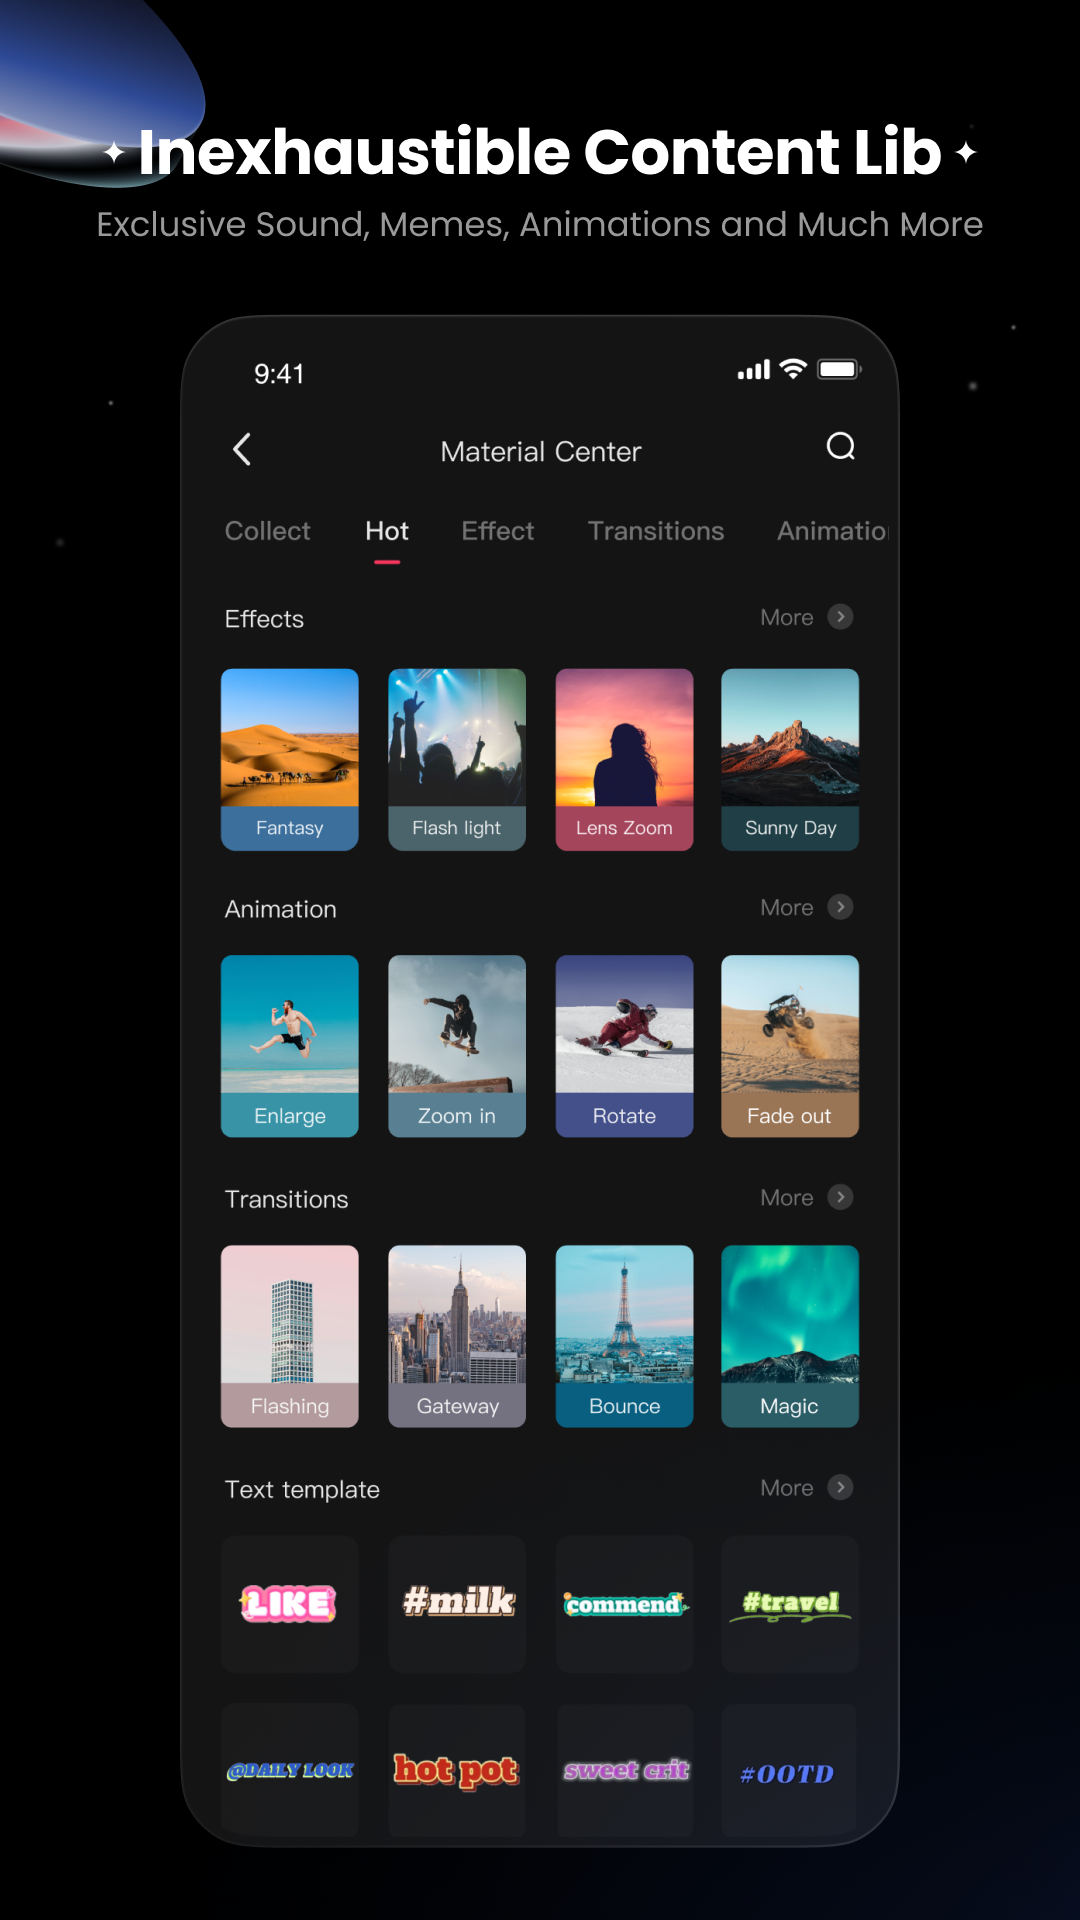
Task: Expand Animation section via More arrow
Action: pos(840,907)
